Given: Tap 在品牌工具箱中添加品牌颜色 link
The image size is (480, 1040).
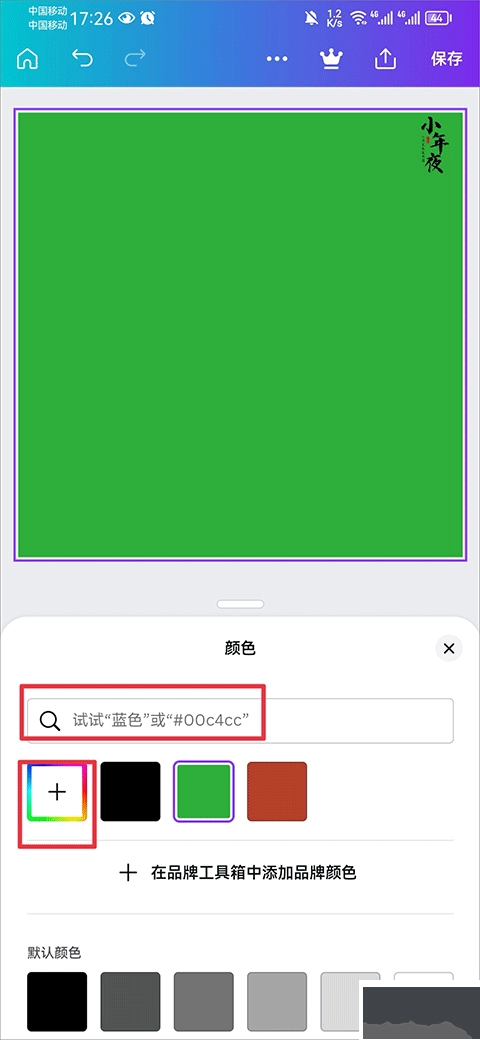Looking at the screenshot, I should click(x=237, y=872).
